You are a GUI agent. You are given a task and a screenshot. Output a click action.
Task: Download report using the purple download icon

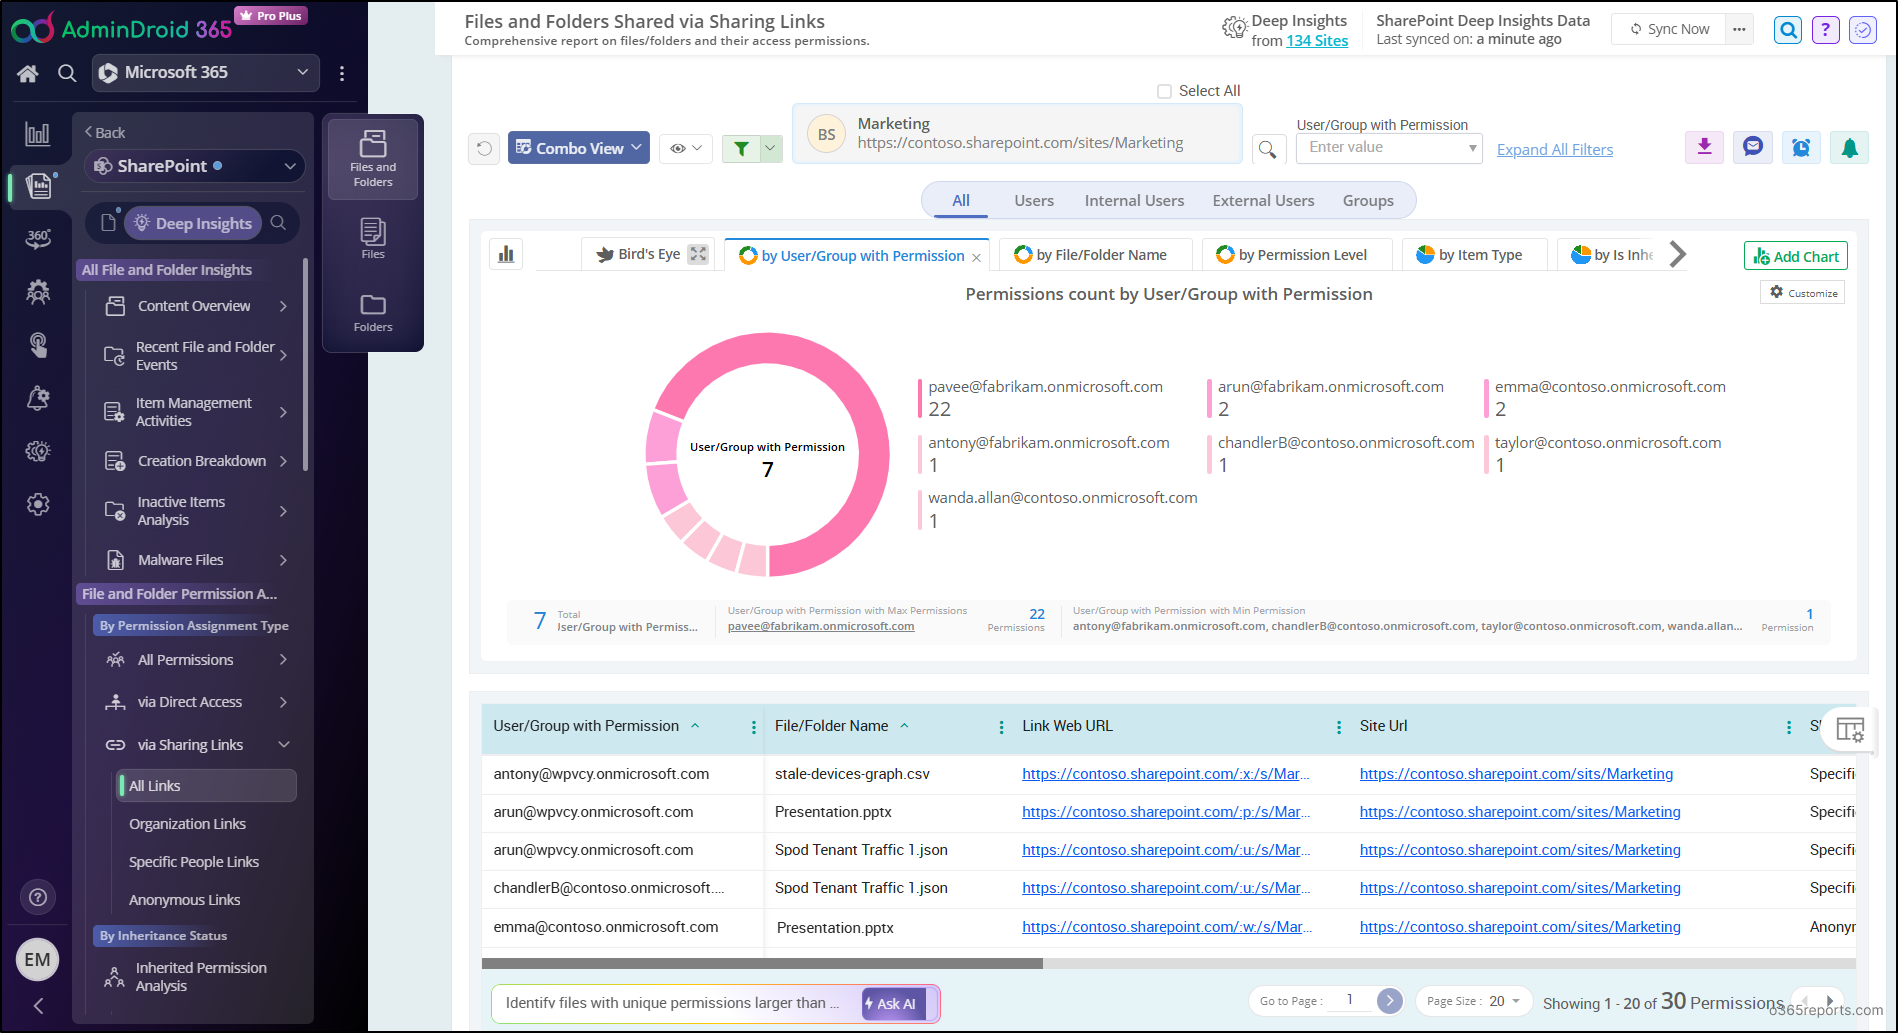click(1705, 147)
